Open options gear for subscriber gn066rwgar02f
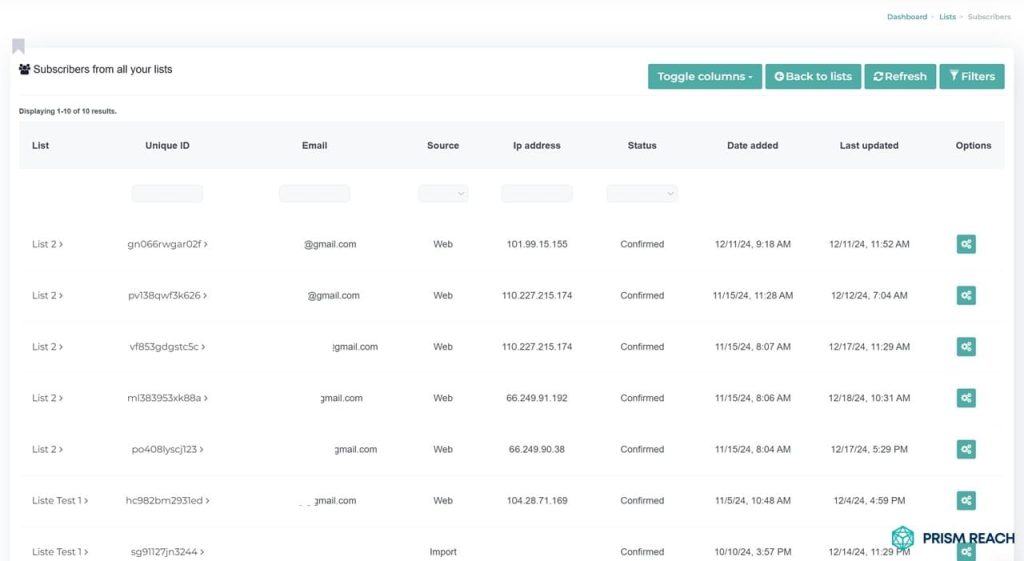This screenshot has width=1024, height=561. [x=965, y=244]
